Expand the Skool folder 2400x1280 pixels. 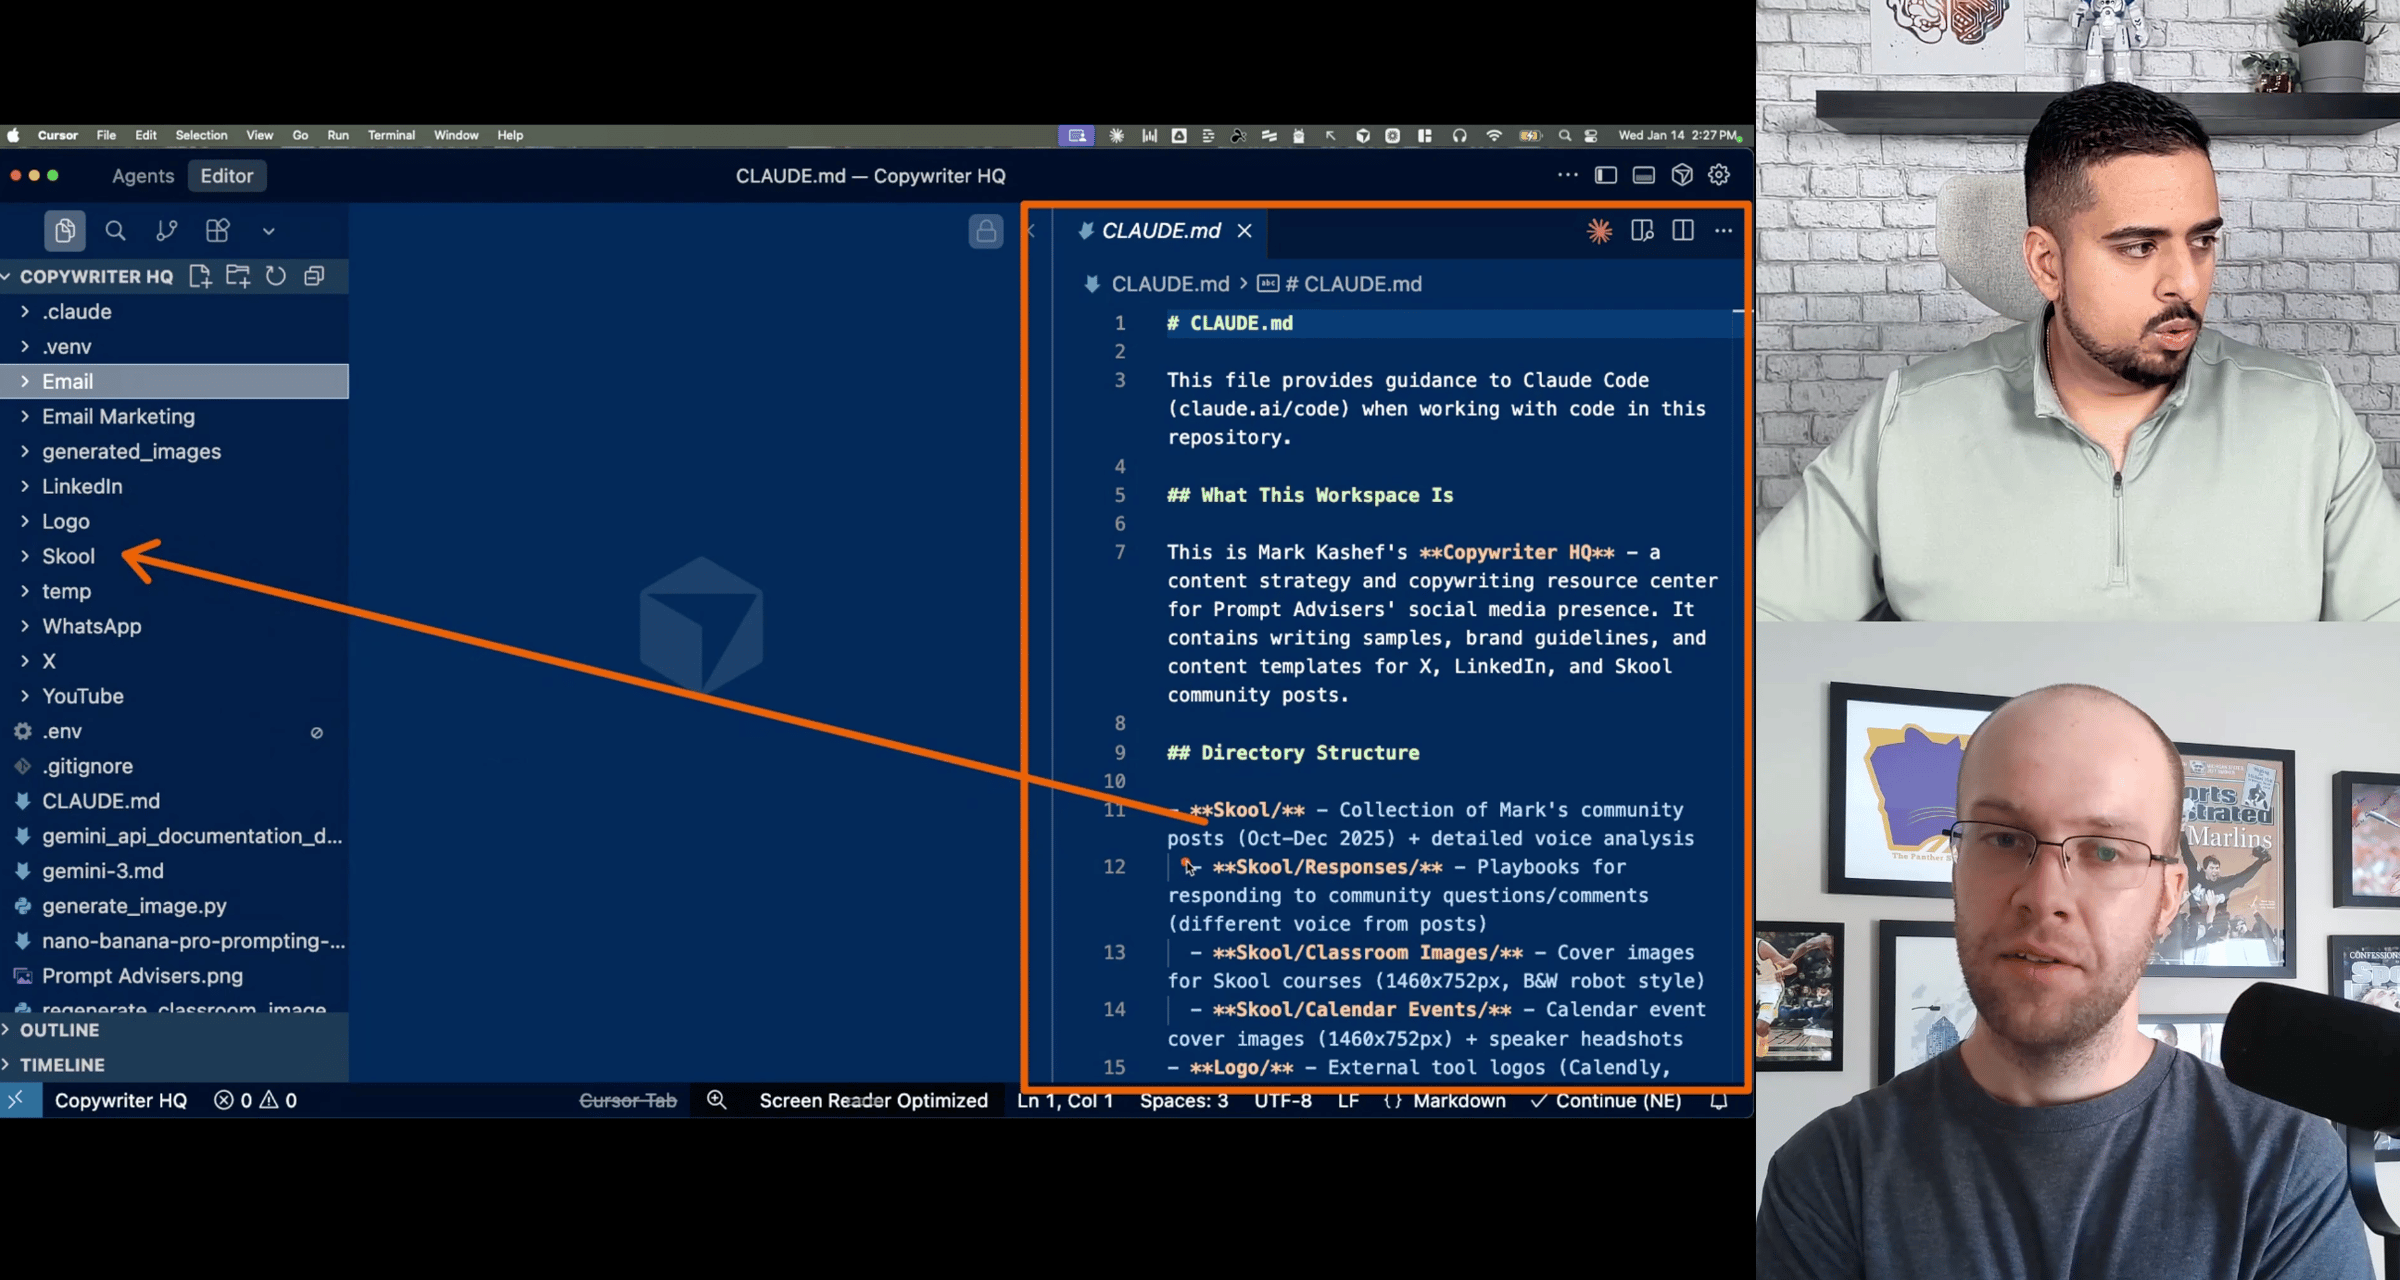tap(68, 556)
